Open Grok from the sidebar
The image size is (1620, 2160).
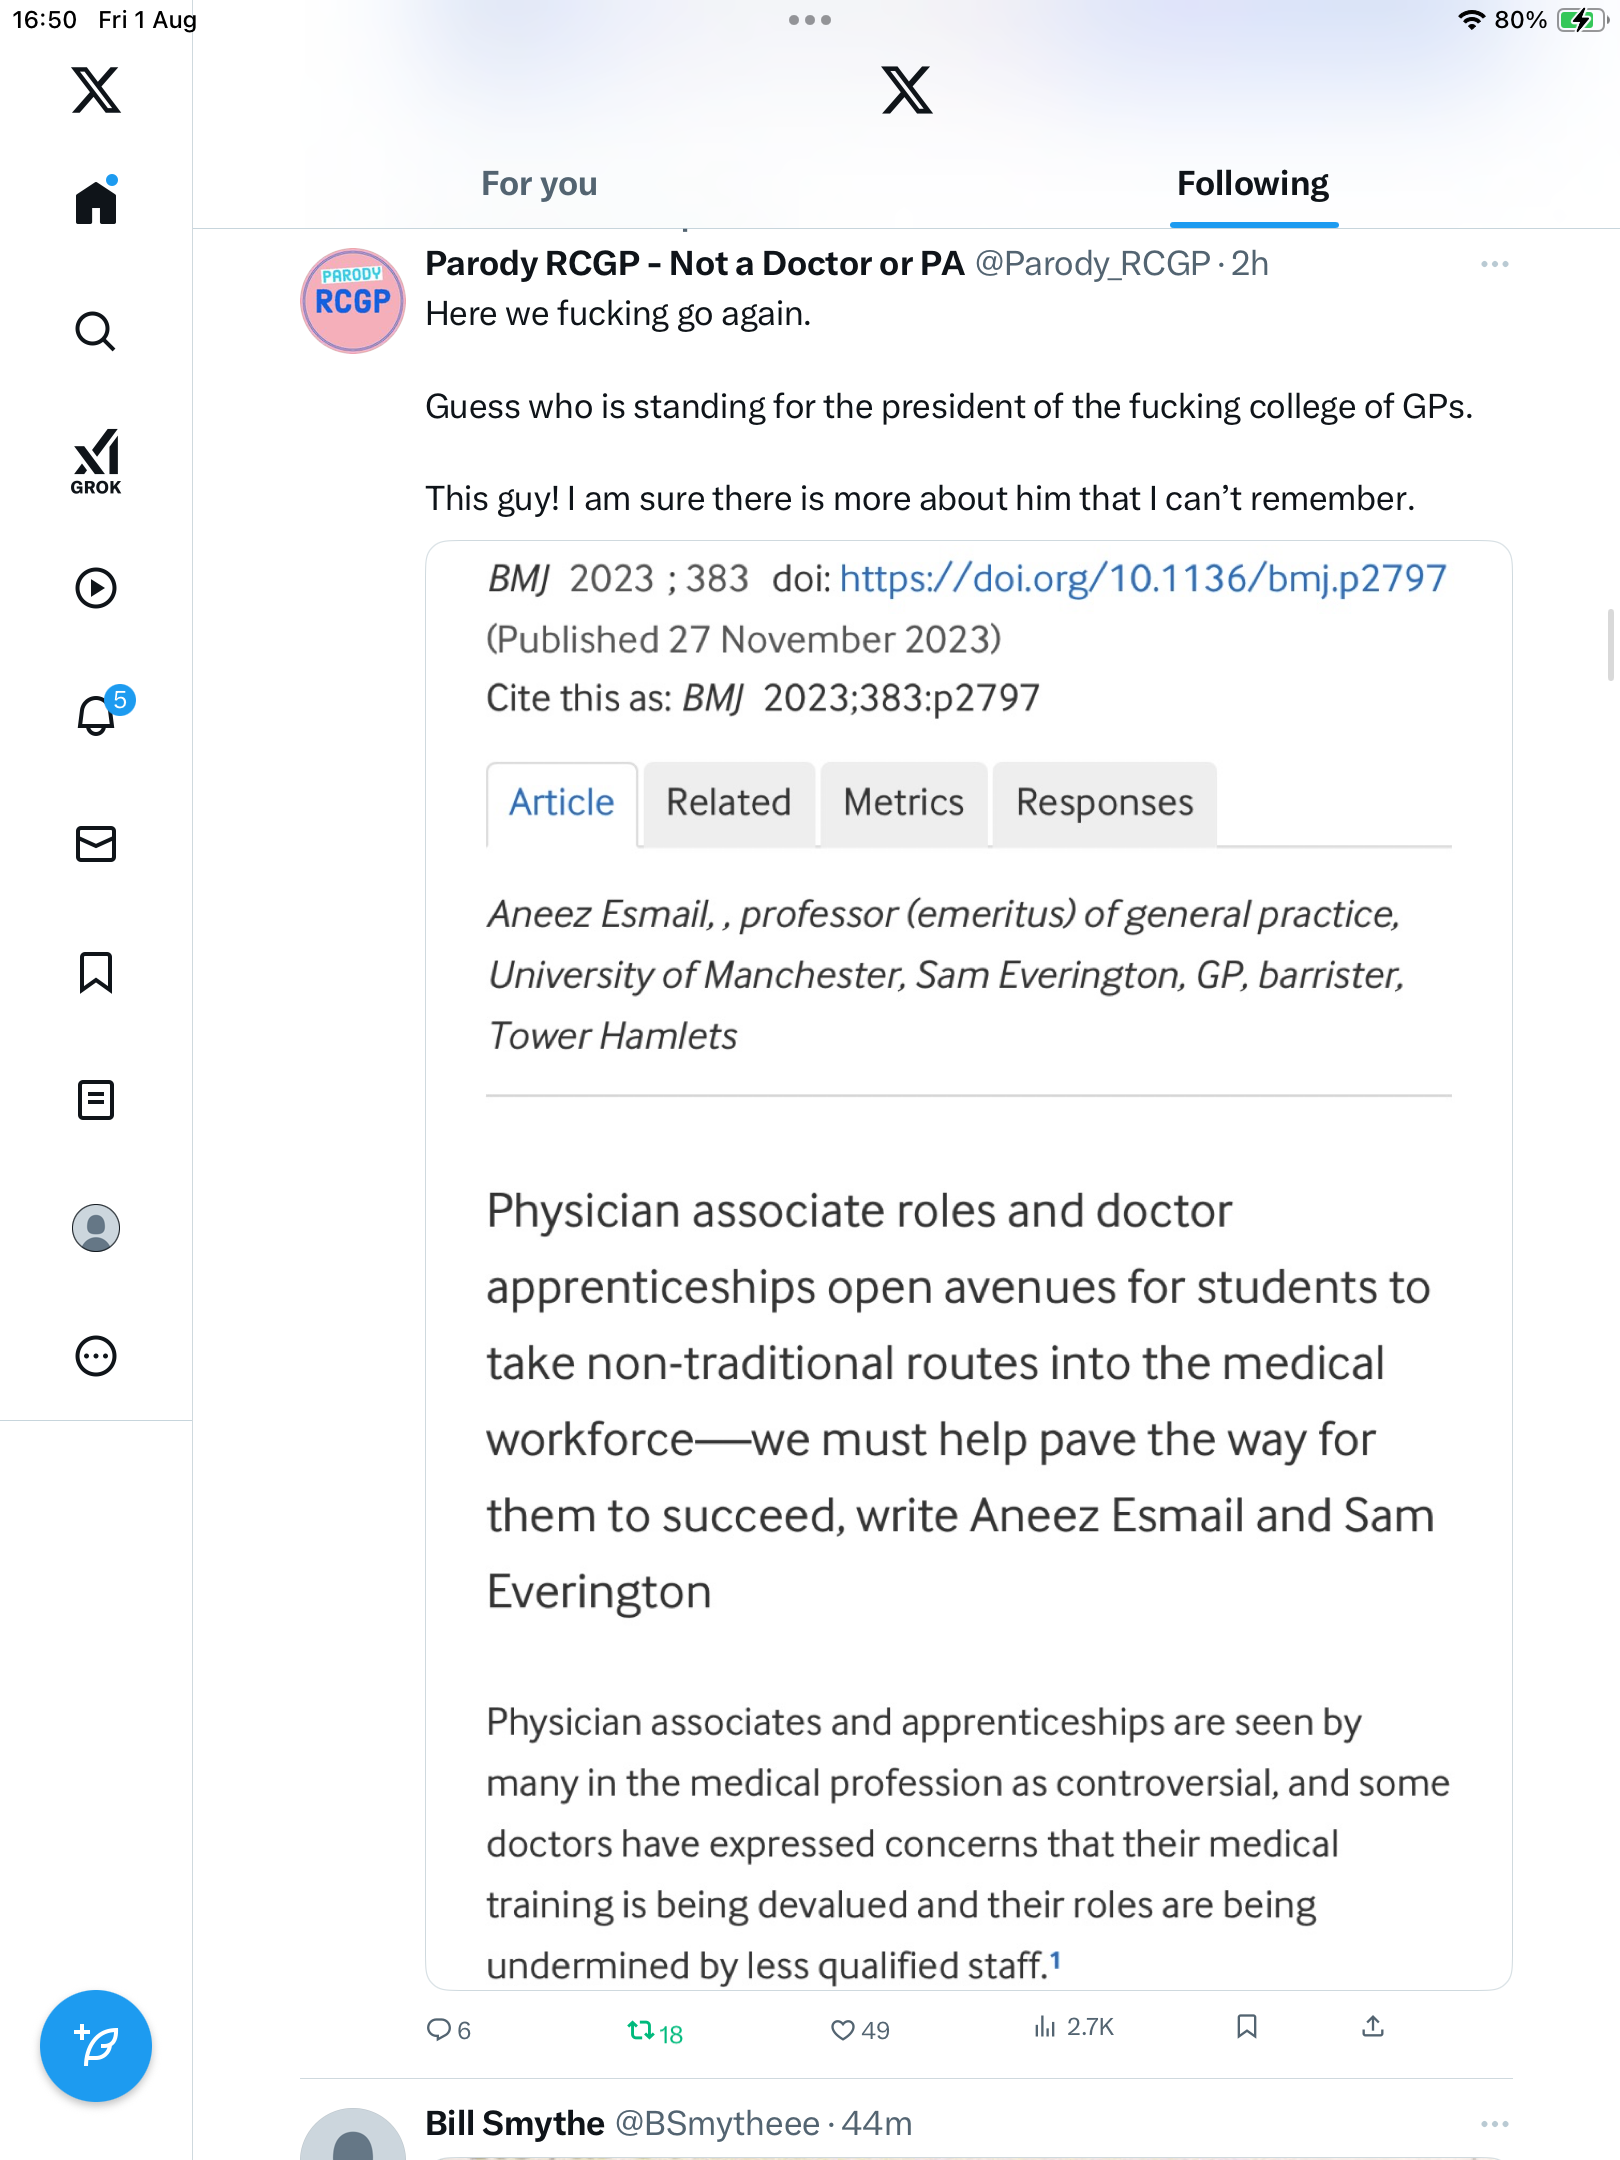[x=96, y=461]
